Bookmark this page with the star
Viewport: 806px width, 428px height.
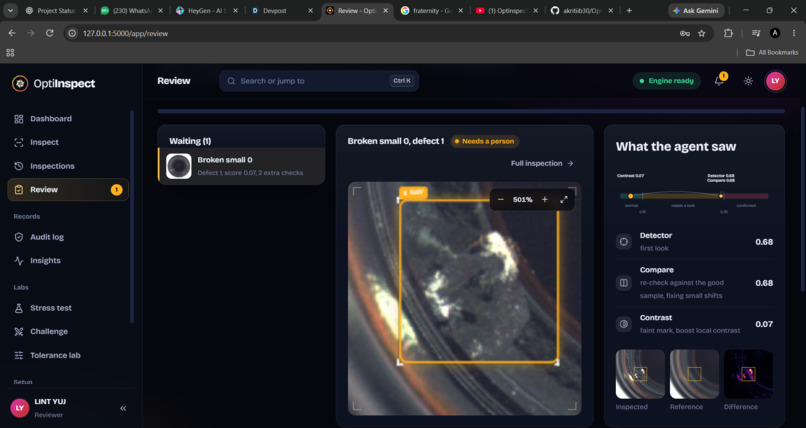702,33
